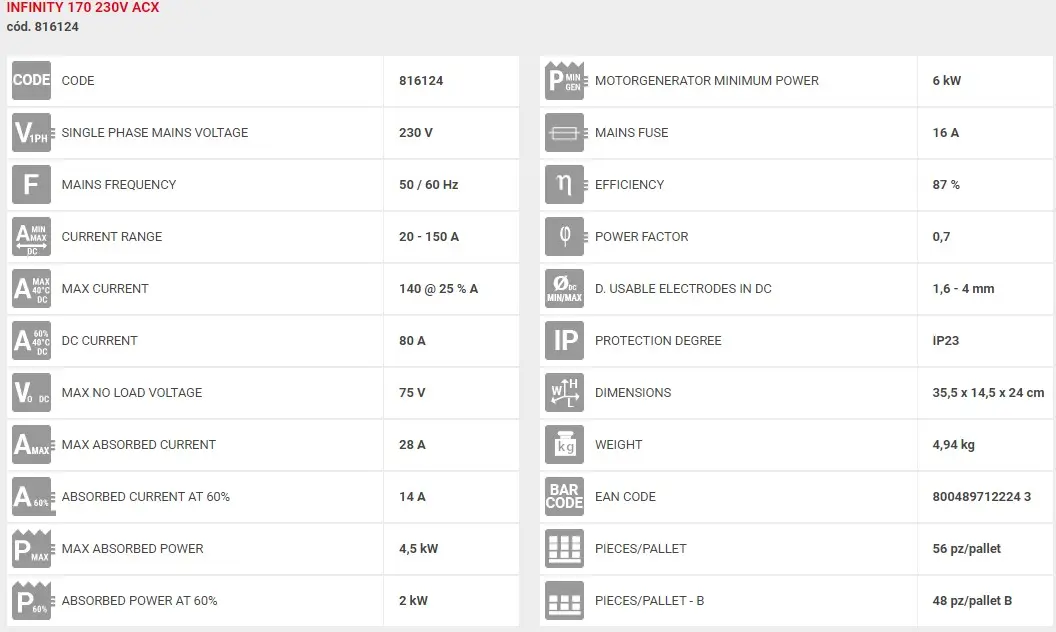Click the cód. 816124 text
The image size is (1056, 632).
pyautogui.click(x=42, y=27)
